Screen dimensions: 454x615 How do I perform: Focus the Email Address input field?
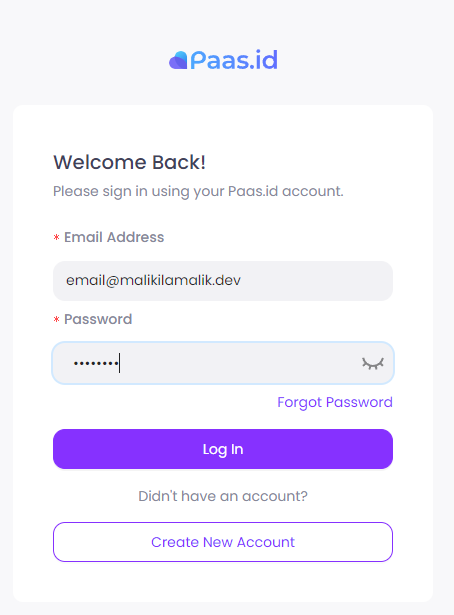coord(223,281)
